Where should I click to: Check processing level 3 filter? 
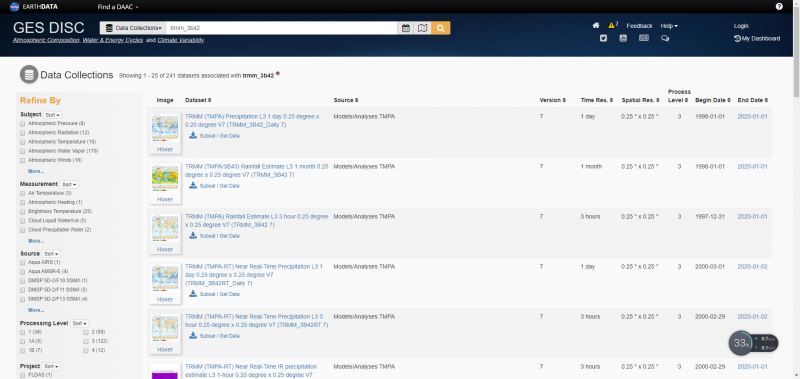[x=86, y=341]
